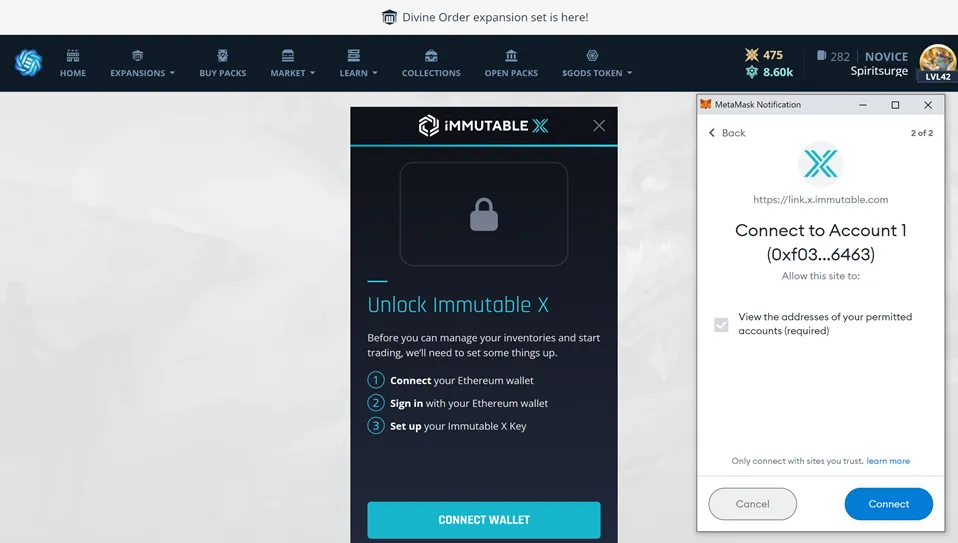Close the Immutable X dialog
Screen dimensions: 958x543
[599, 126]
